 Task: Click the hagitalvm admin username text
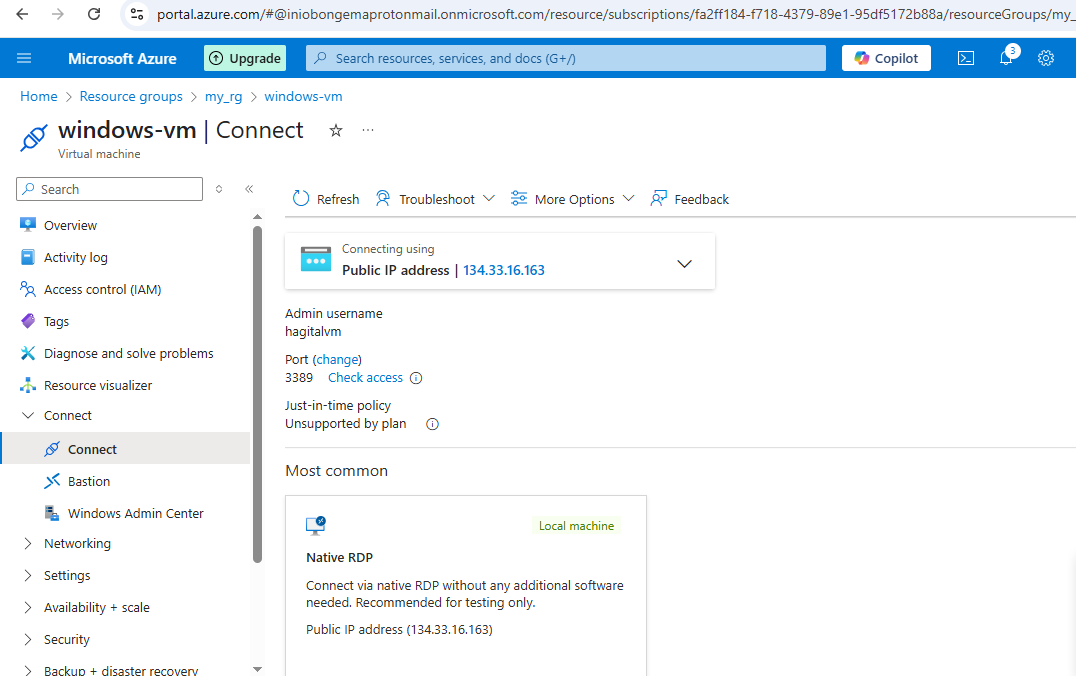pos(313,331)
